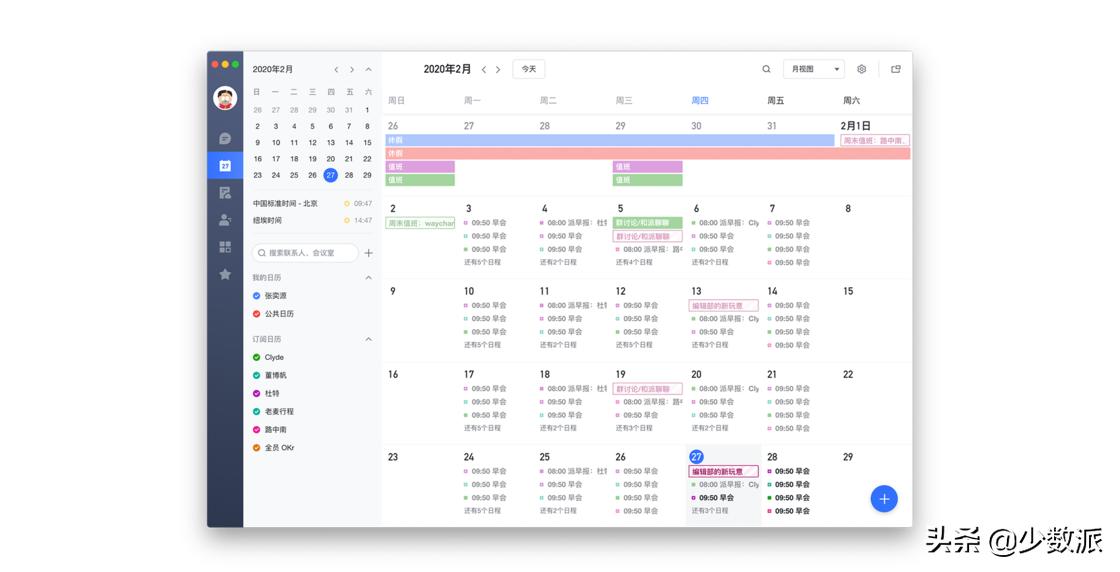Open 周末值班 路中南 event on Feb 1

(875, 141)
